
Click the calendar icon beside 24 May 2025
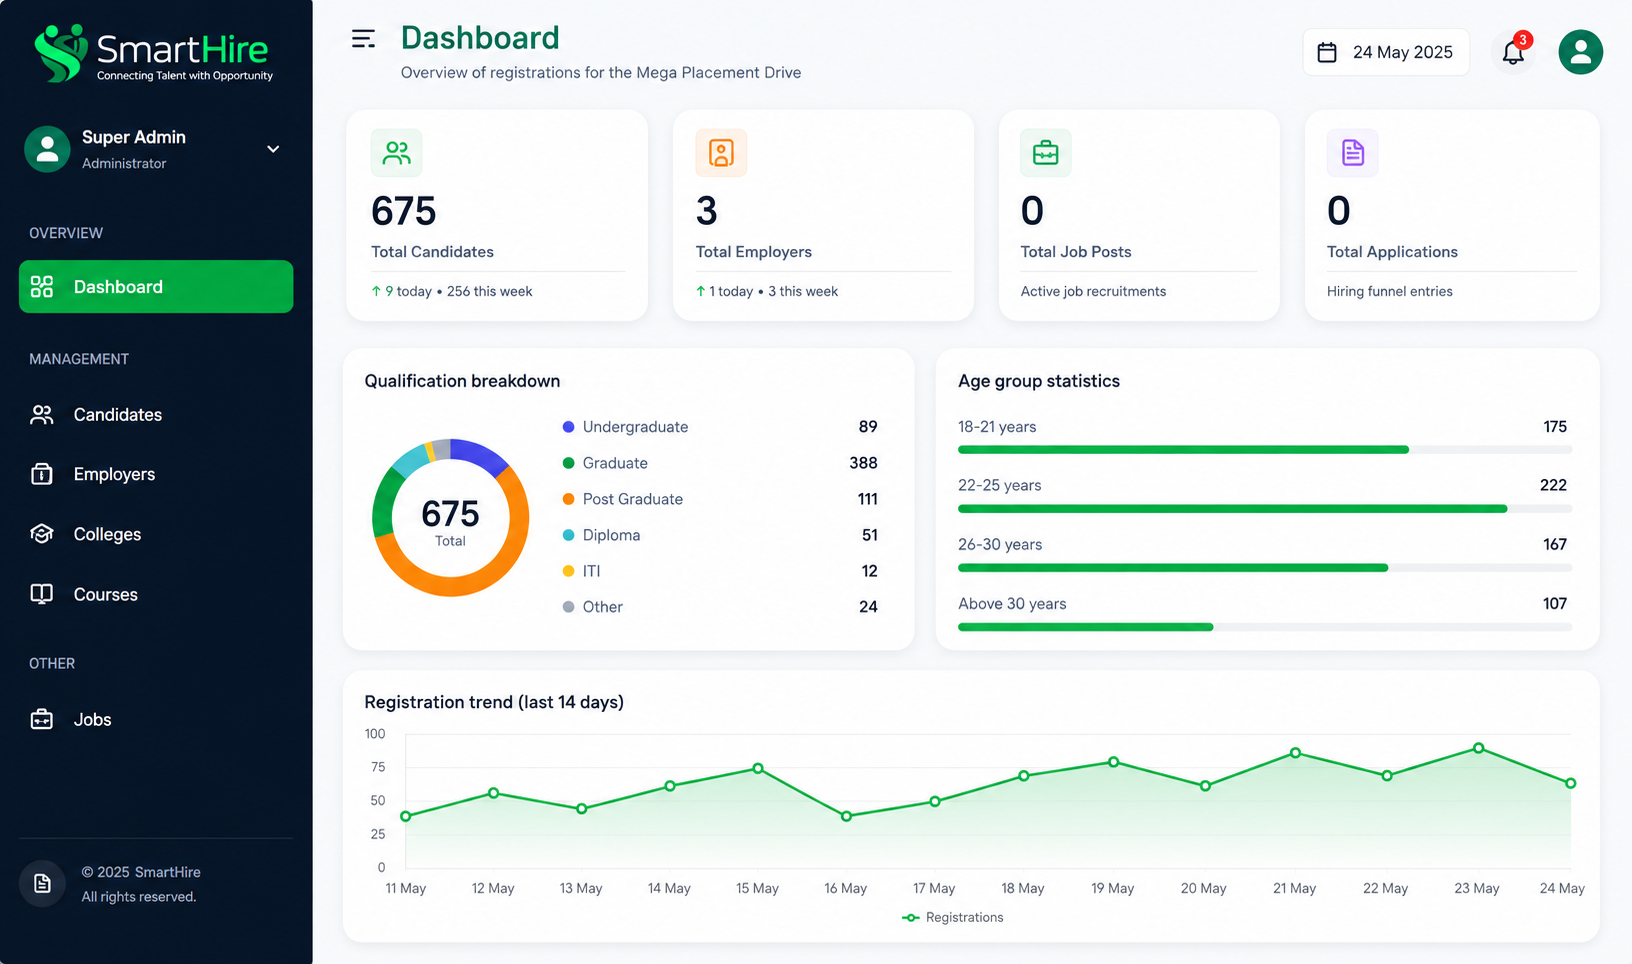[1327, 52]
